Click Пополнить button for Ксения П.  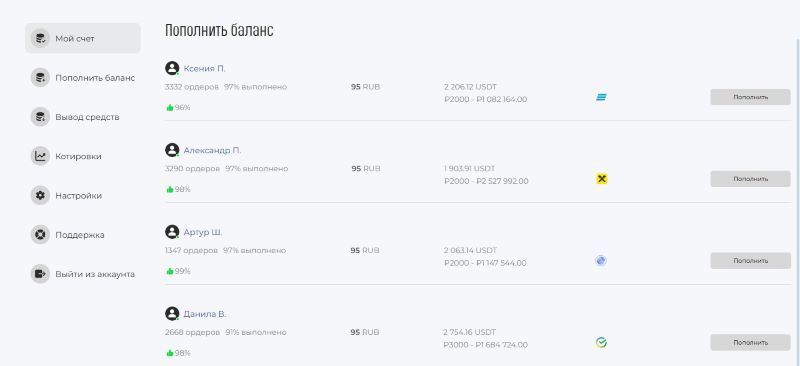click(x=750, y=97)
